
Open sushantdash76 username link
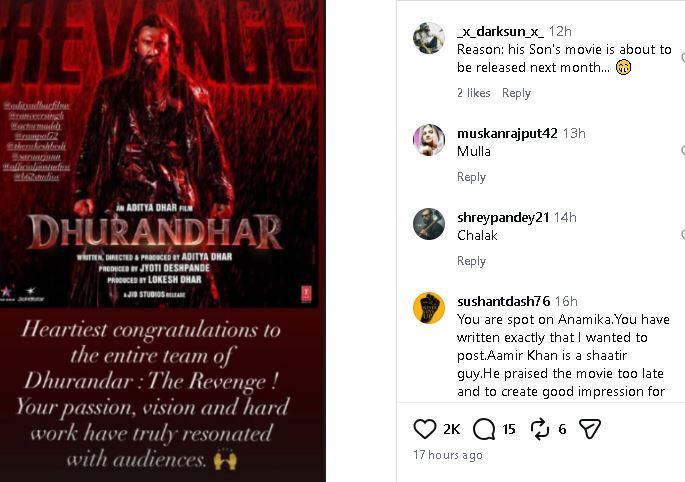click(x=503, y=301)
